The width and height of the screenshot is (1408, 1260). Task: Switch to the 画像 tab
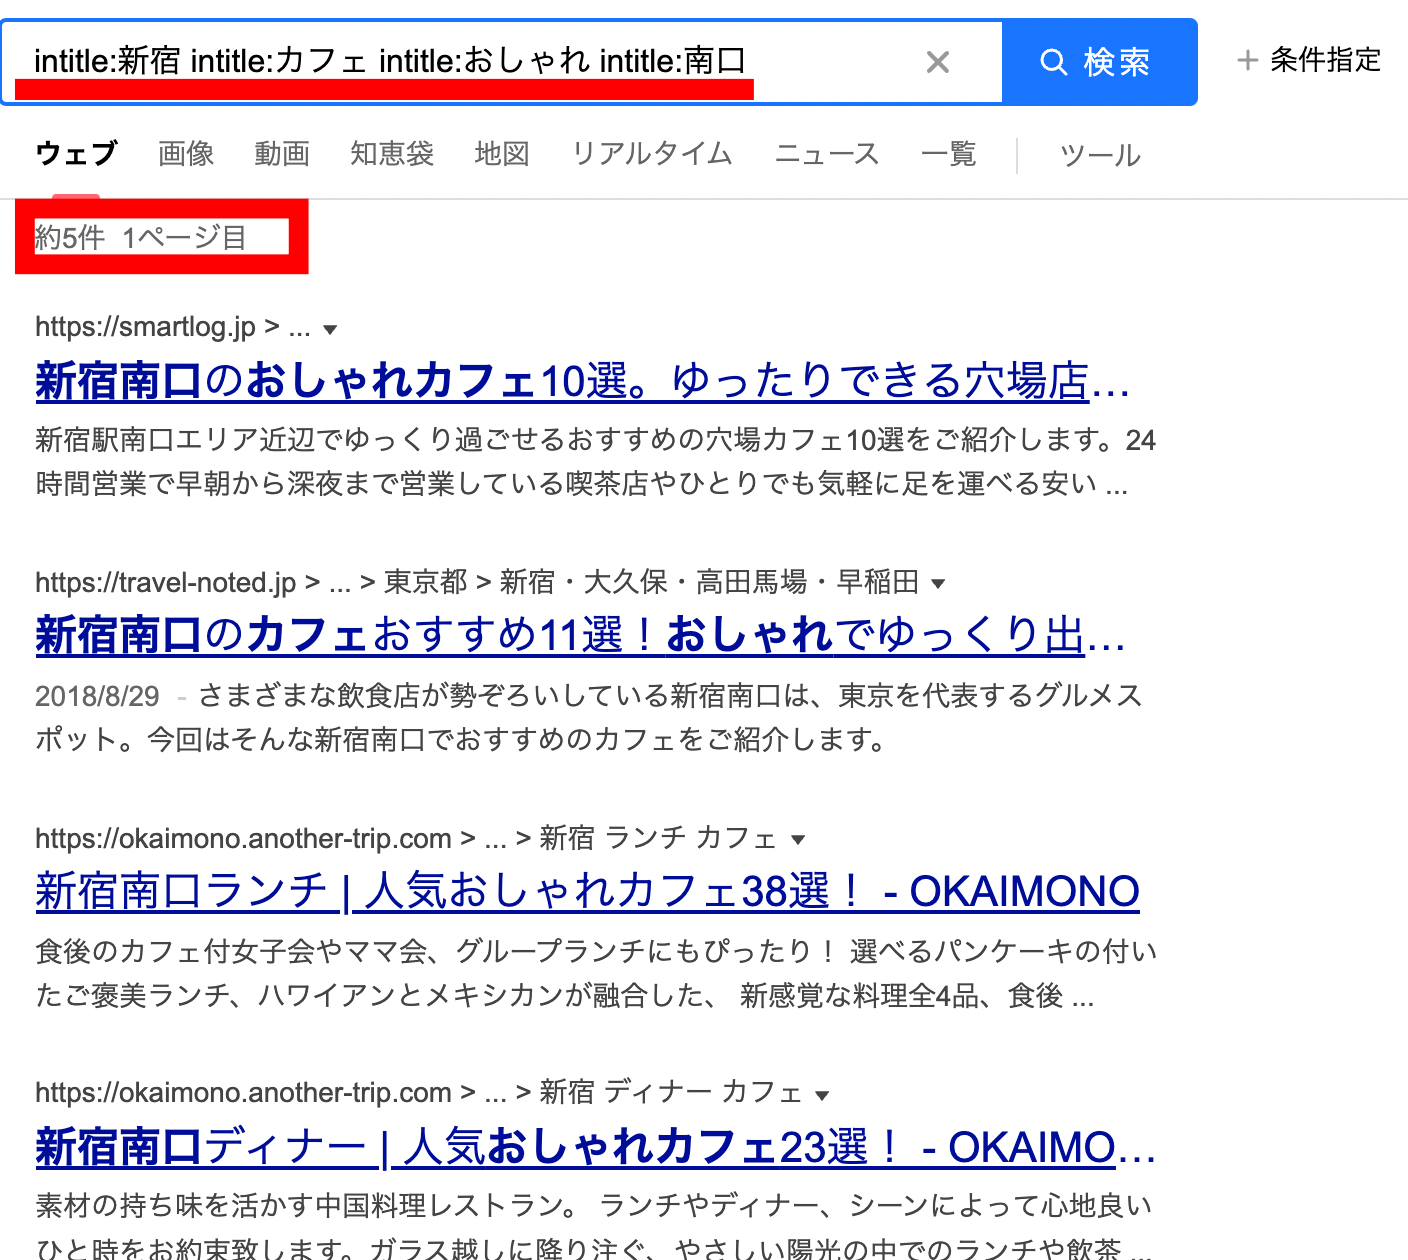[x=186, y=154]
